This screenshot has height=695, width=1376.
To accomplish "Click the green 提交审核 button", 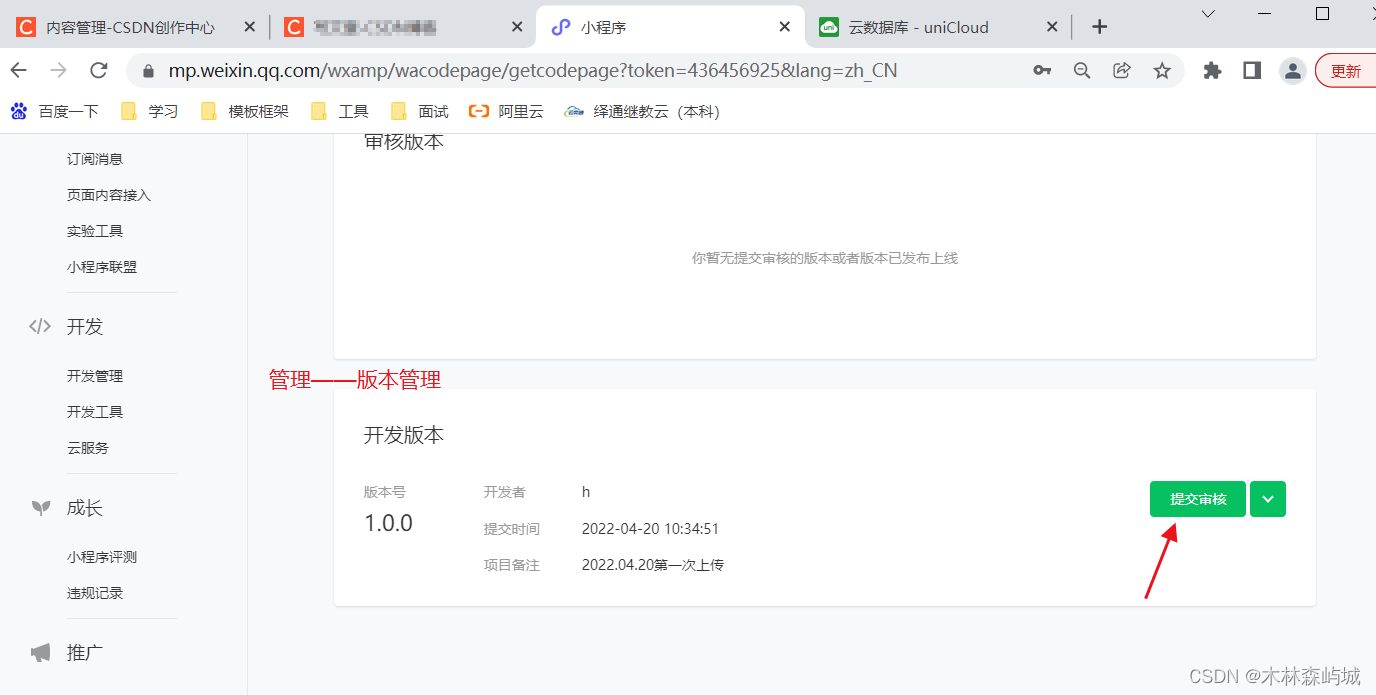I will tap(1197, 499).
